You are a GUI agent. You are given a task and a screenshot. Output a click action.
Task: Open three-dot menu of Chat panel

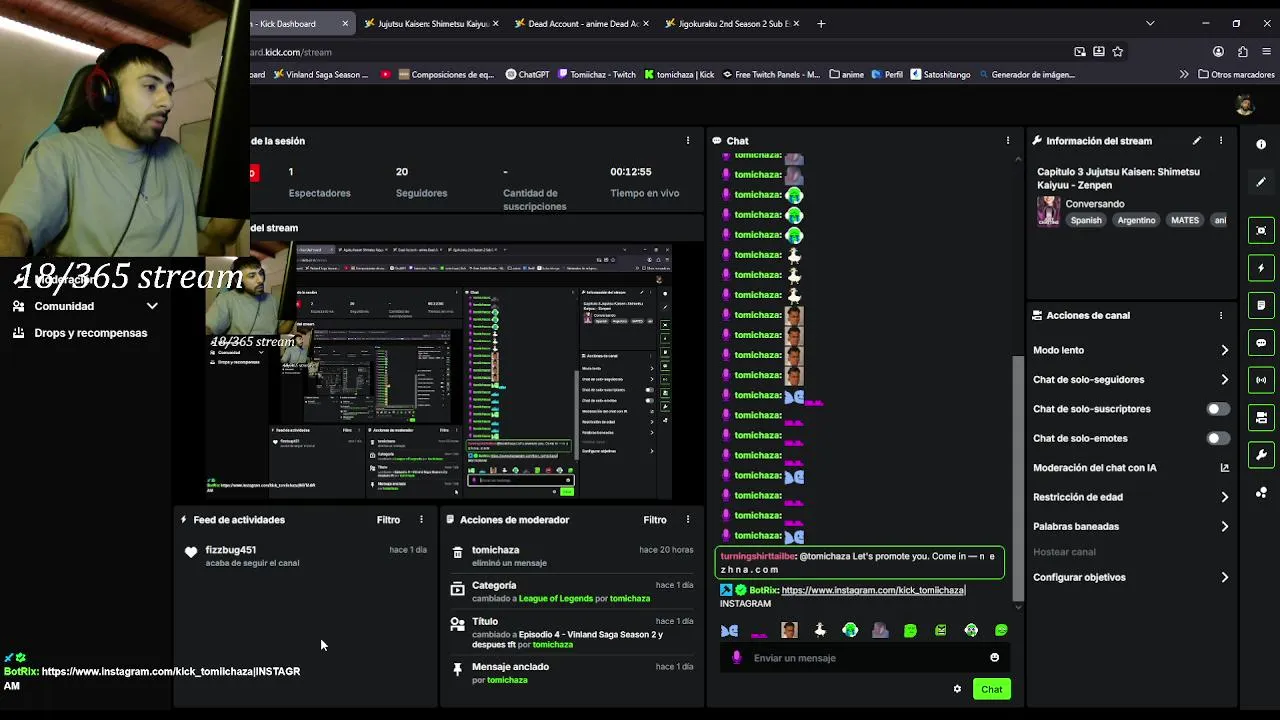(1008, 141)
